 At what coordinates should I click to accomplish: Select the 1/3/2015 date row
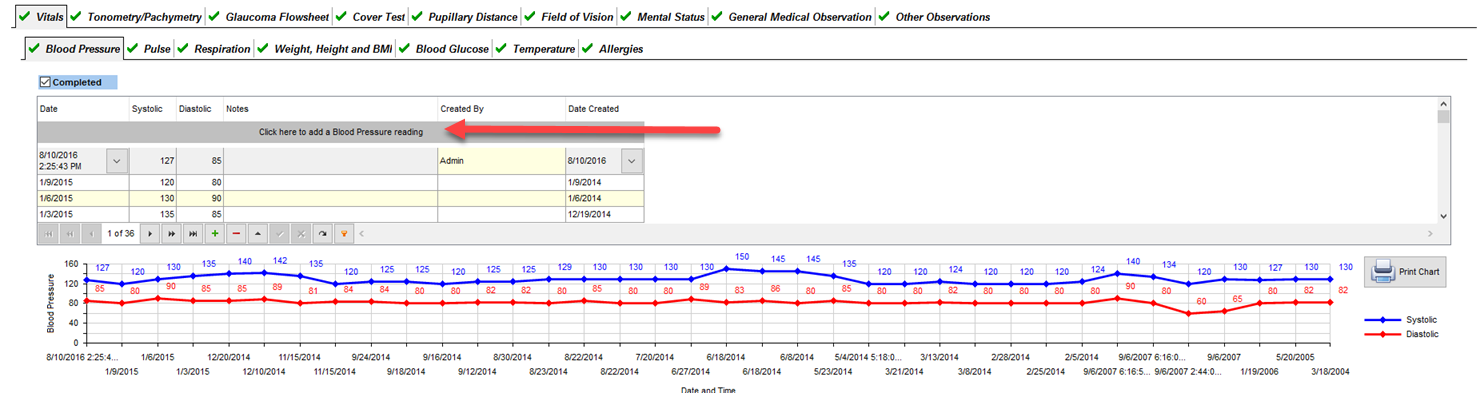(83, 214)
